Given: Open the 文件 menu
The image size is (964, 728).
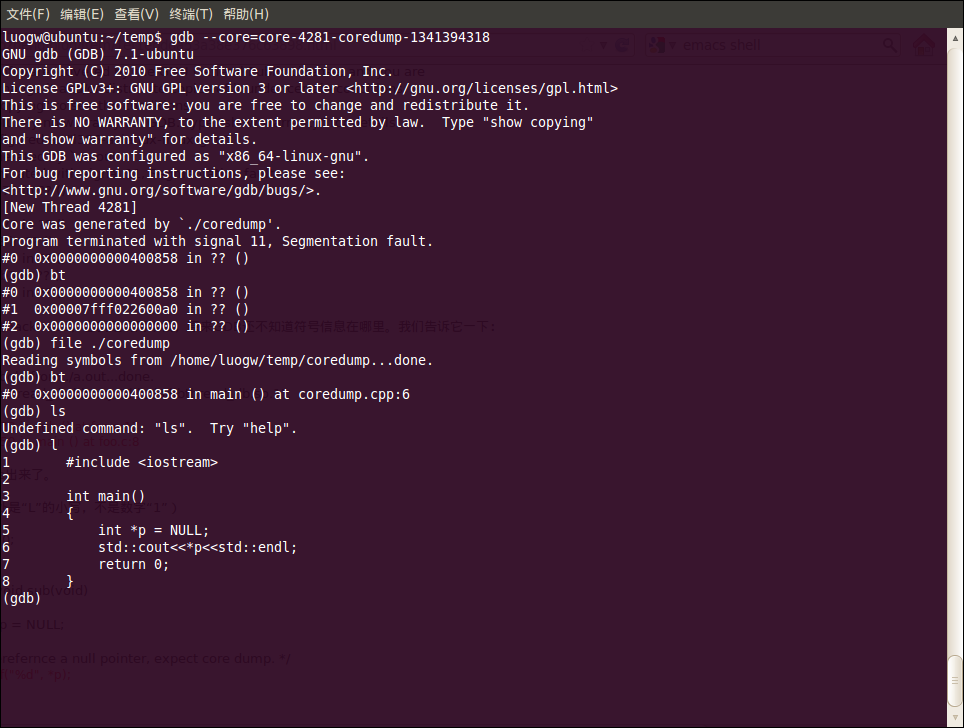Looking at the screenshot, I should pyautogui.click(x=27, y=13).
